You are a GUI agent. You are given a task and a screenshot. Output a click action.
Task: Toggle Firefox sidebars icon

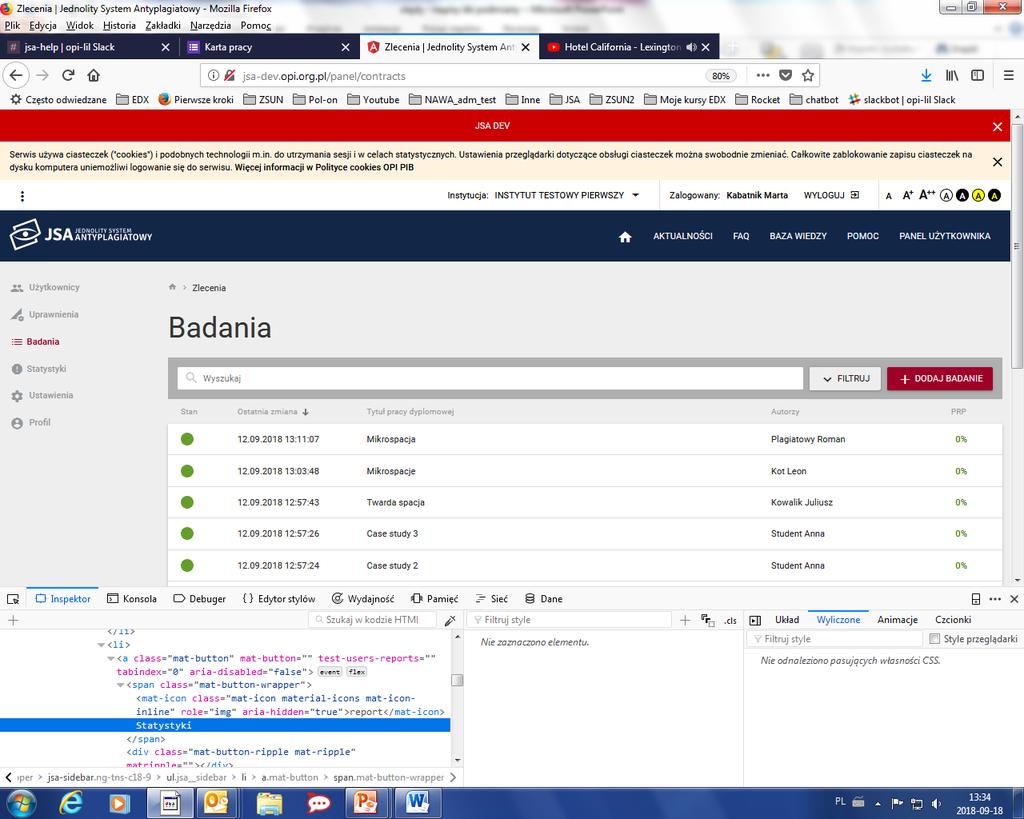(977, 76)
